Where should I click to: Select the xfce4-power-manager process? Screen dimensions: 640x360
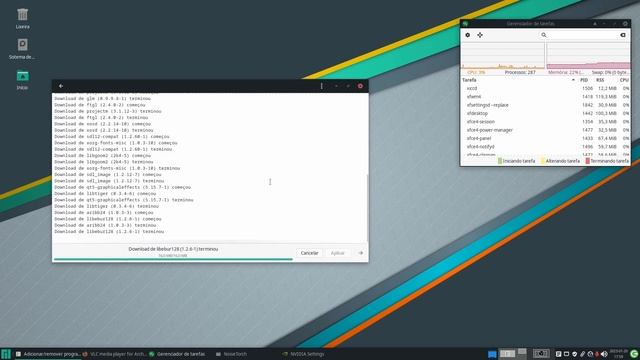point(545,130)
